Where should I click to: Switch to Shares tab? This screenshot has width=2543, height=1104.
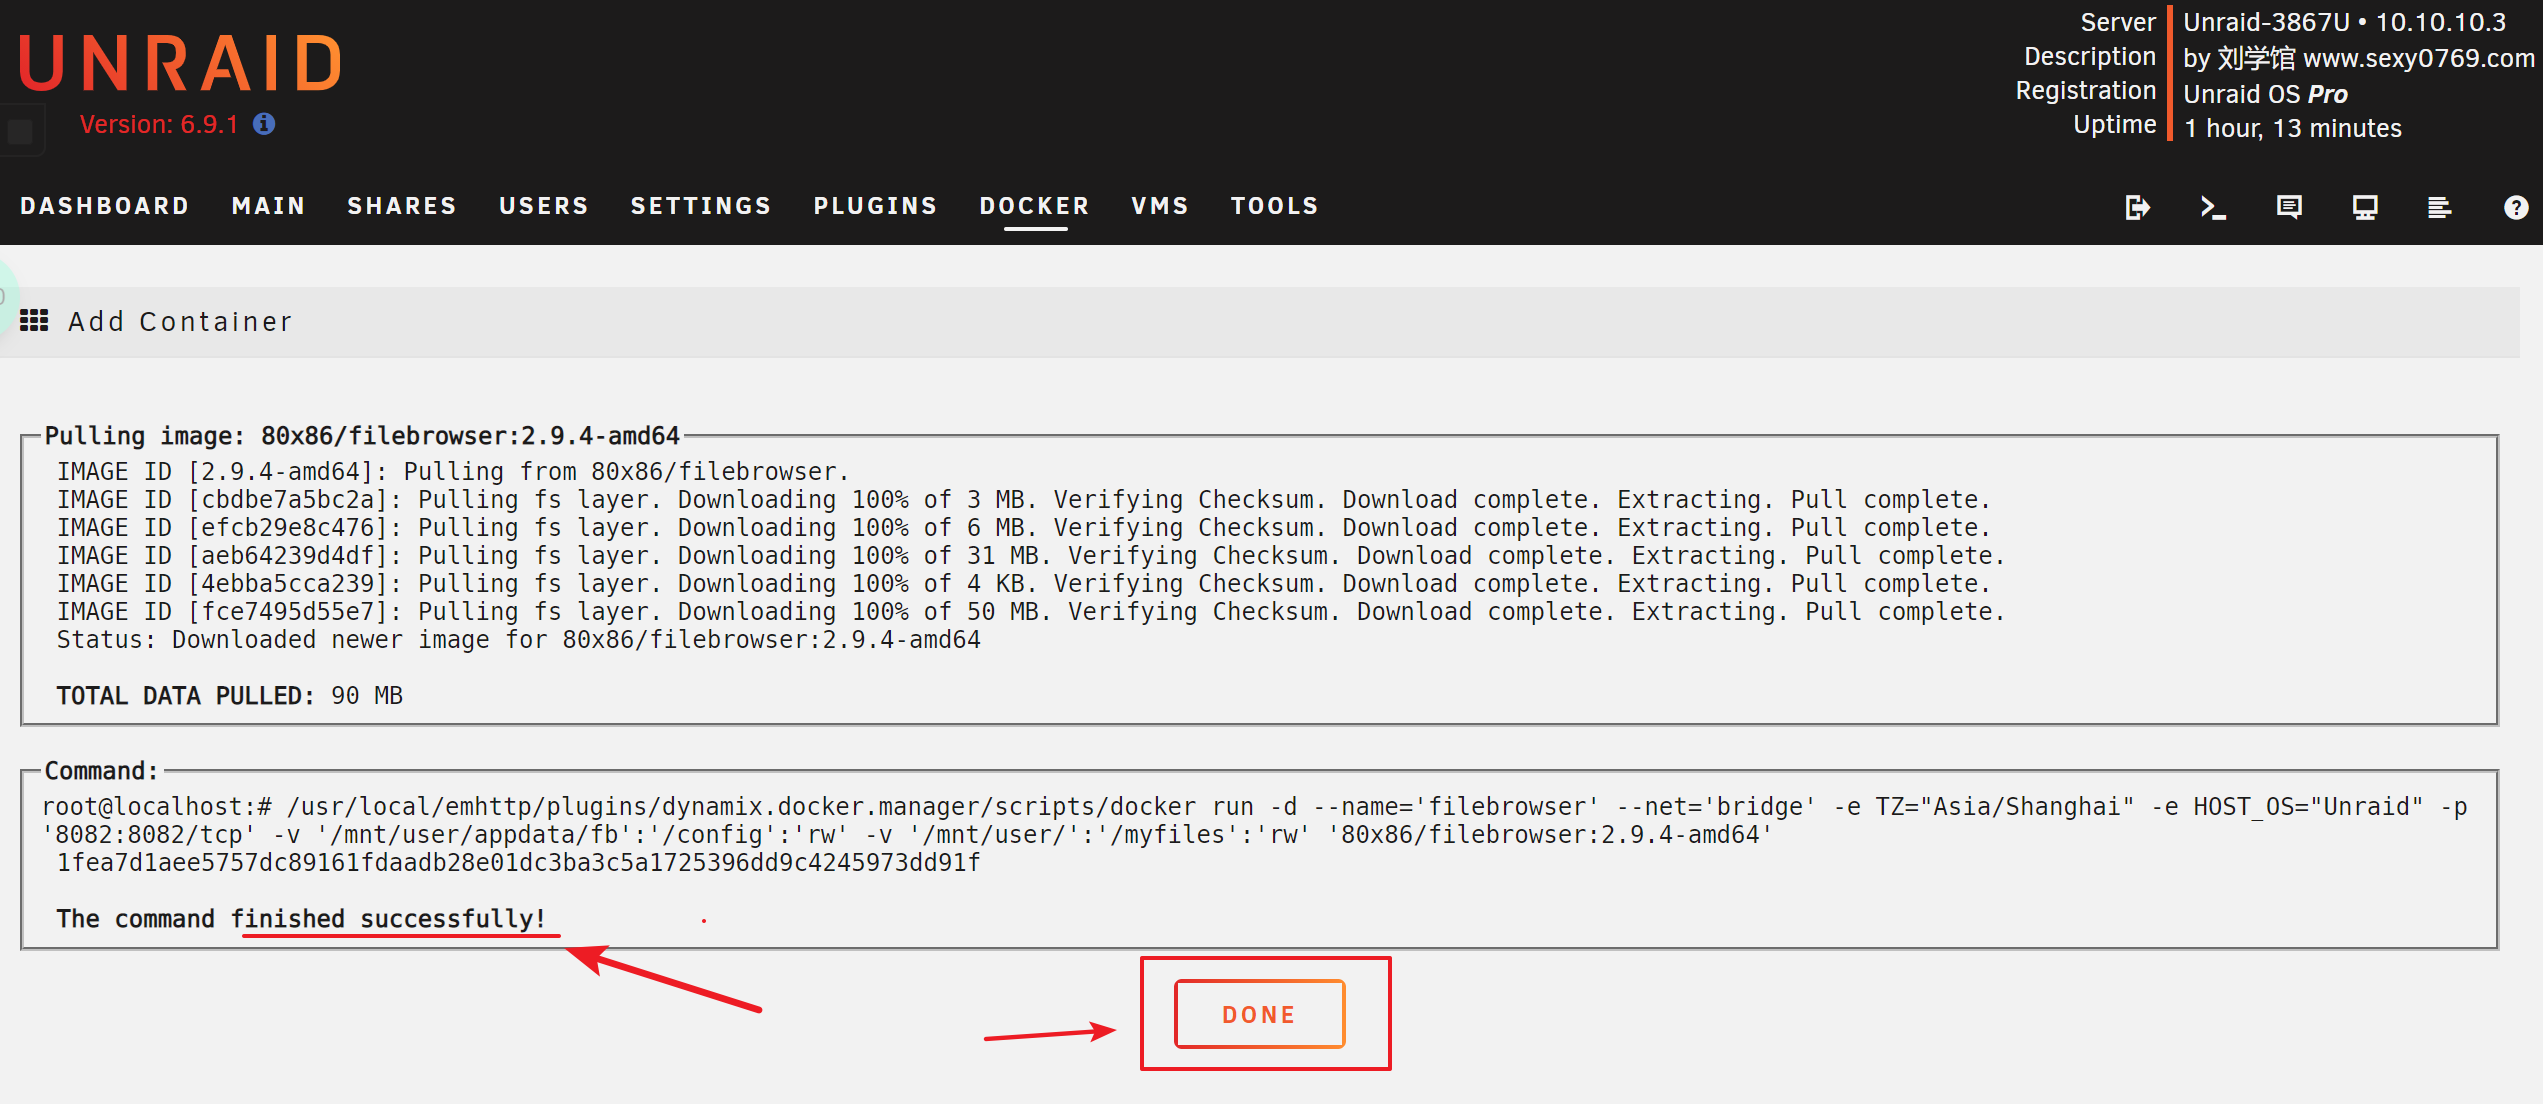point(402,206)
